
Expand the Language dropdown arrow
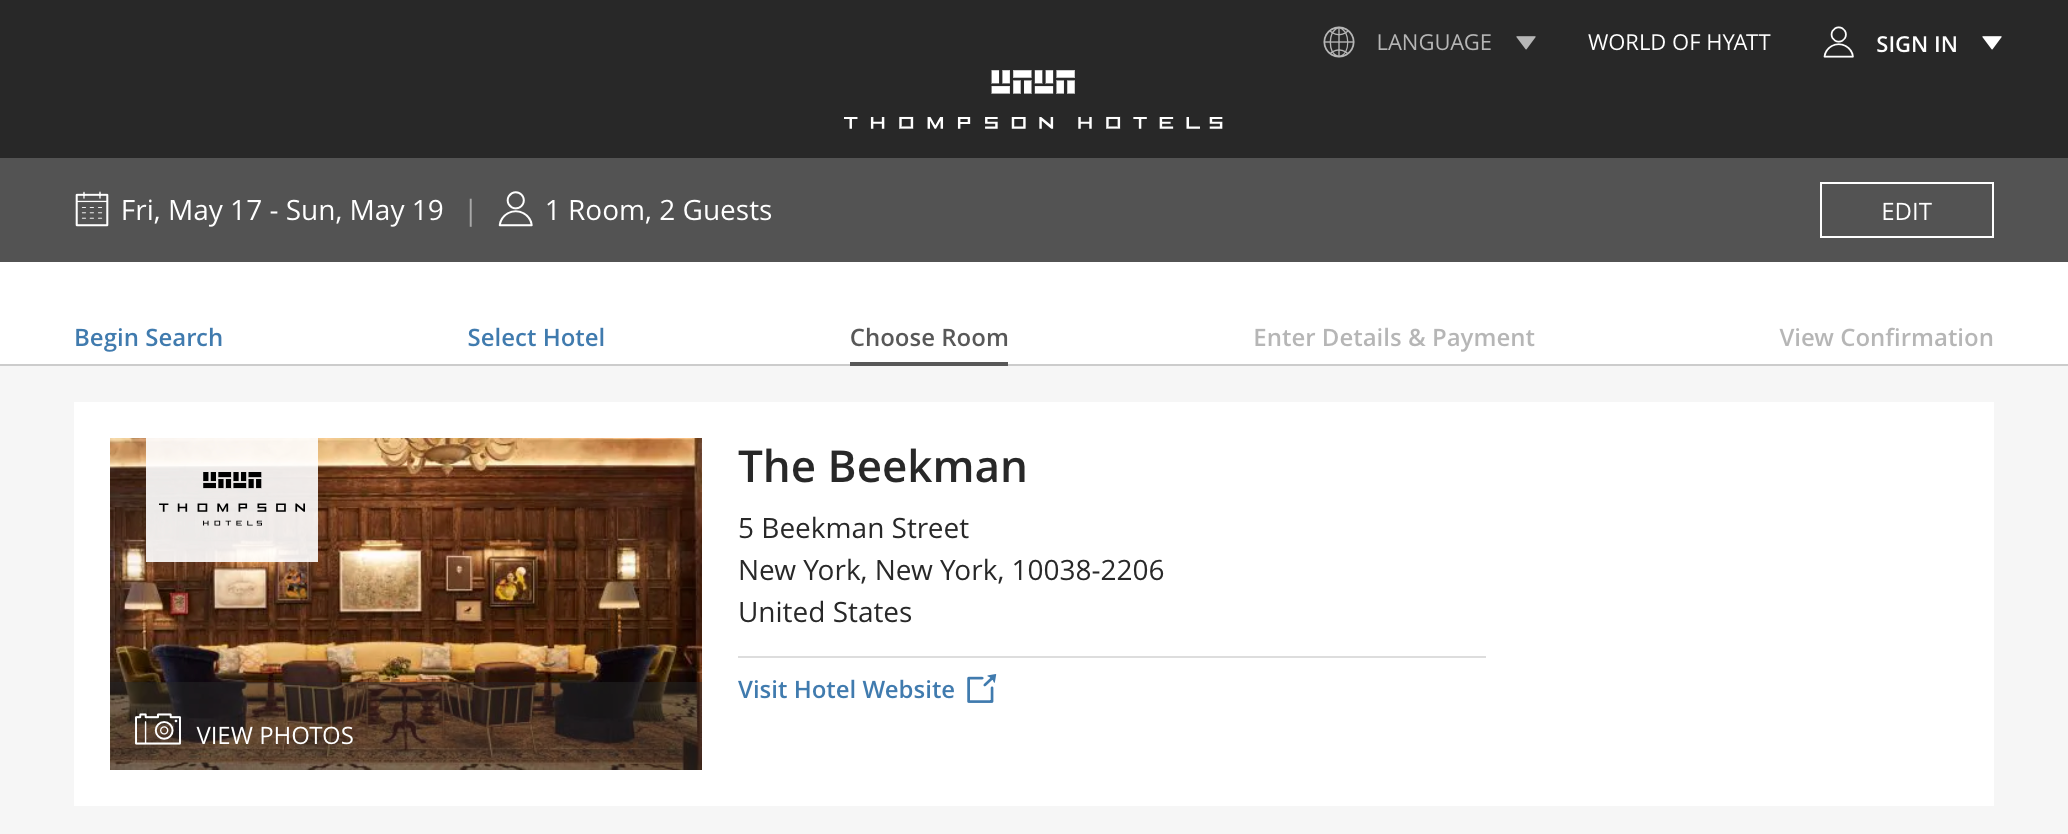coord(1525,42)
